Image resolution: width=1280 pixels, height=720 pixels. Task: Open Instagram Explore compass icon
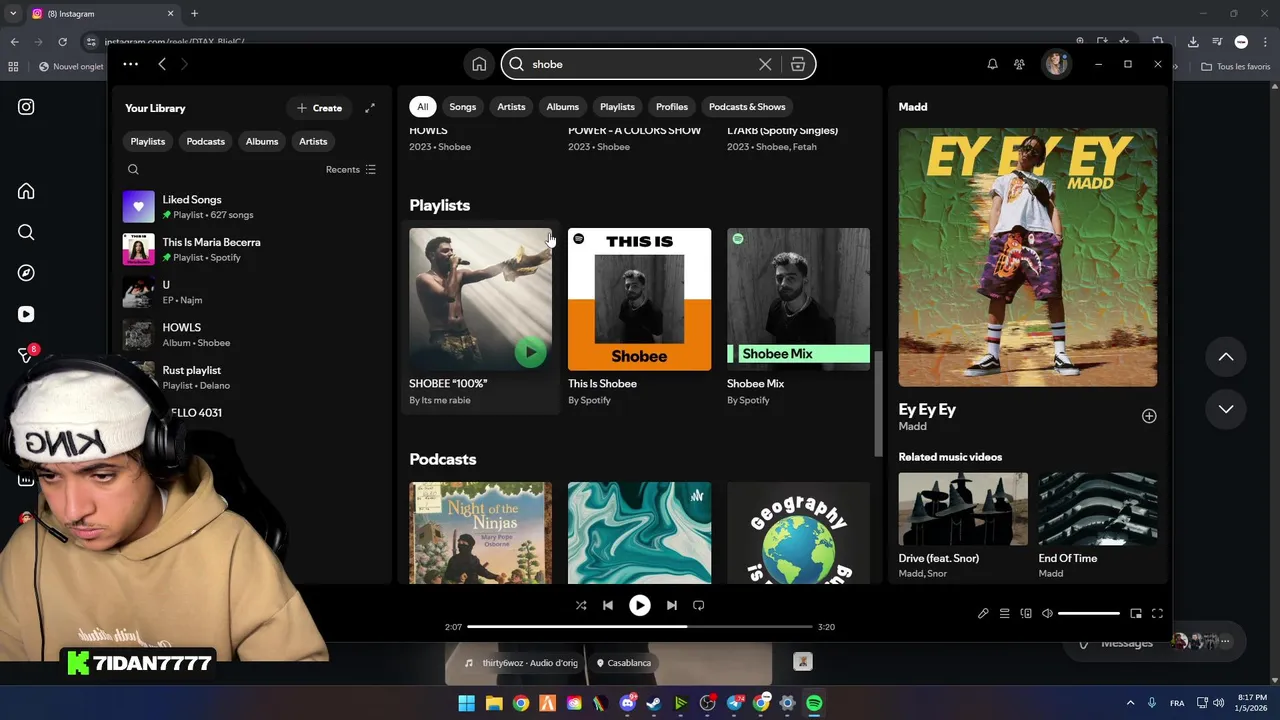(26, 273)
